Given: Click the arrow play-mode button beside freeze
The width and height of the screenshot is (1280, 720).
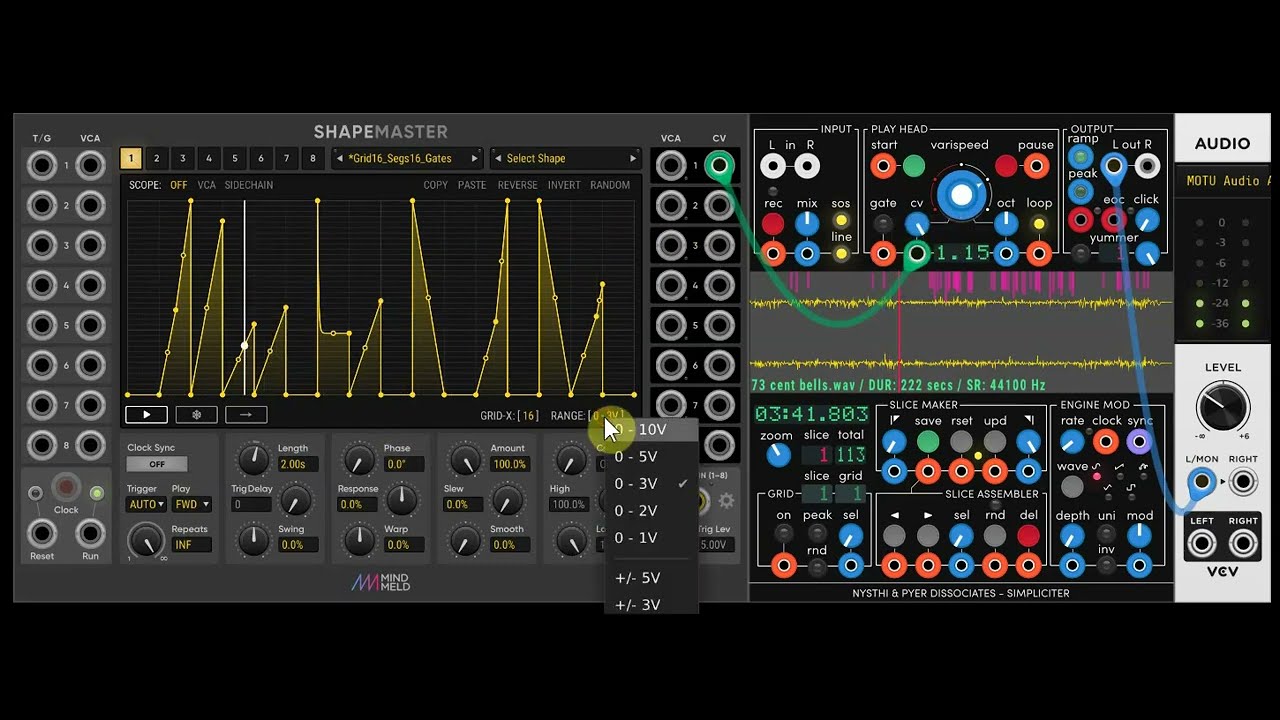Looking at the screenshot, I should coord(246,414).
